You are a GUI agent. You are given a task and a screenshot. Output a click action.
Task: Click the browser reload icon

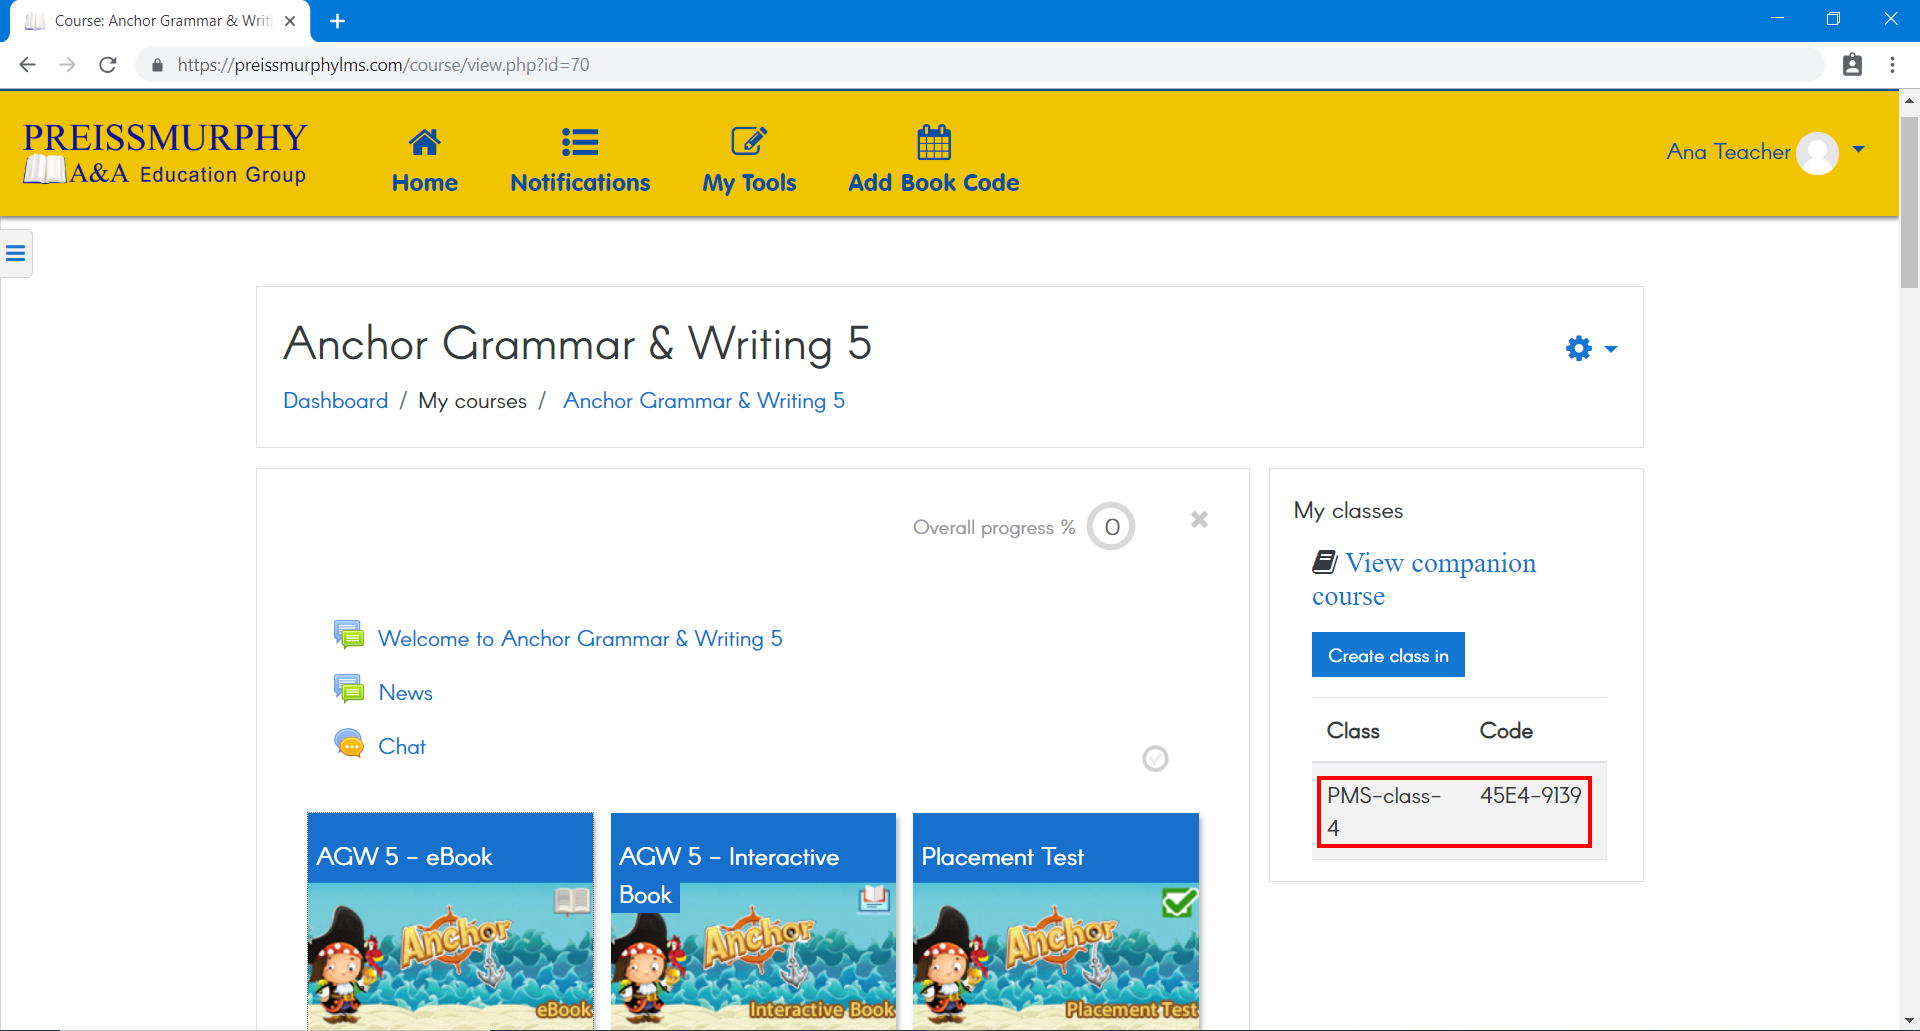pyautogui.click(x=108, y=65)
